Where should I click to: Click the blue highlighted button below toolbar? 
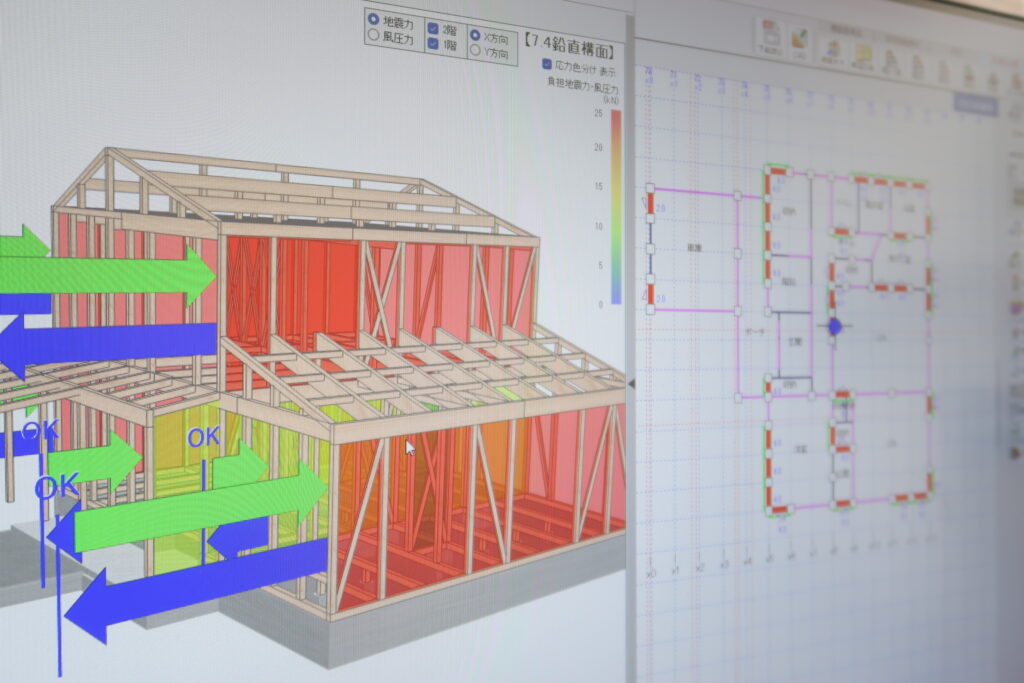[x=975, y=103]
